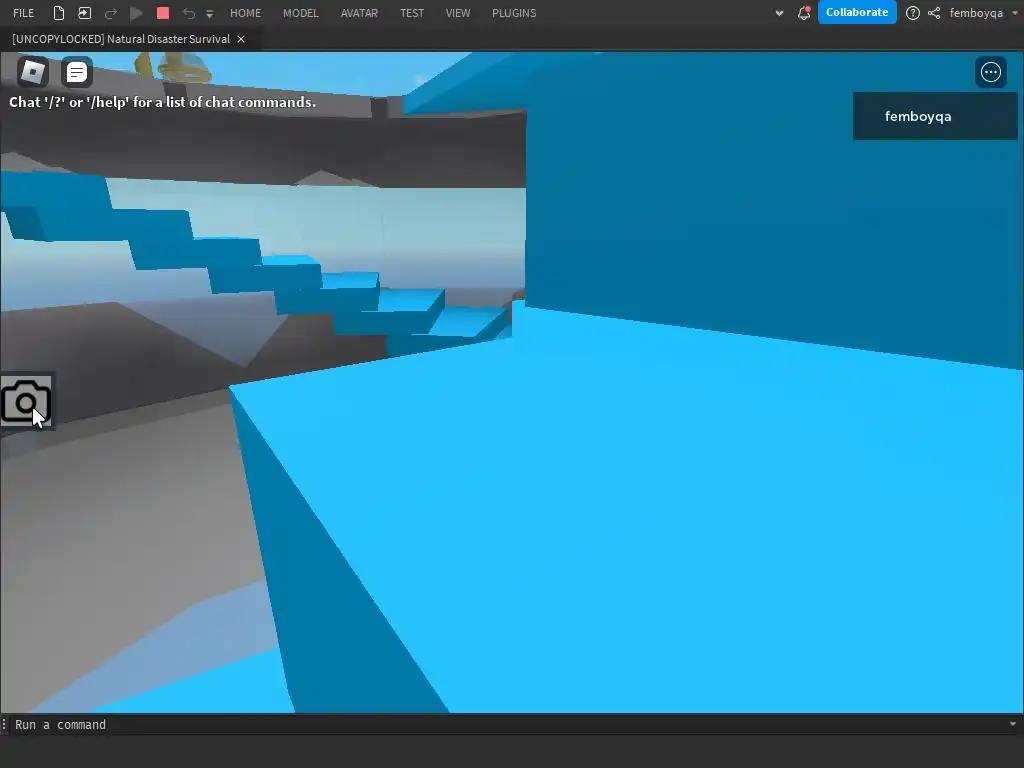Viewport: 1024px width, 768px height.
Task: Click the open place icon
Action: point(84,13)
